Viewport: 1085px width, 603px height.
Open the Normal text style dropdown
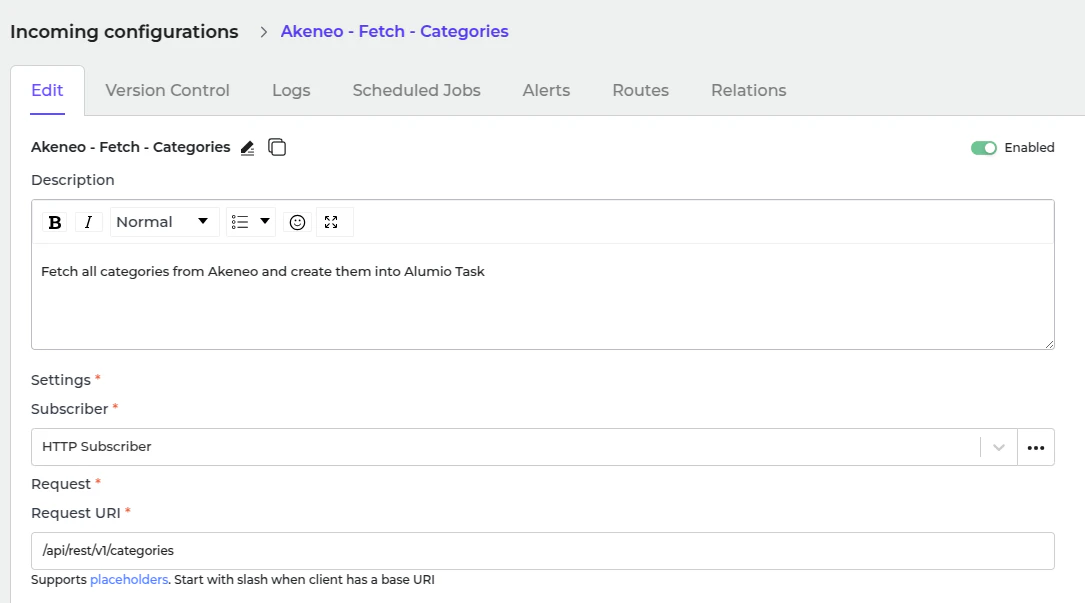pyautogui.click(x=163, y=222)
